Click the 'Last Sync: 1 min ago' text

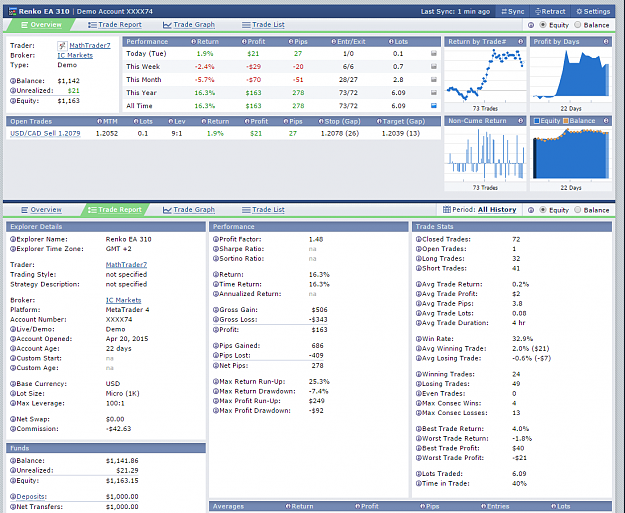point(455,12)
